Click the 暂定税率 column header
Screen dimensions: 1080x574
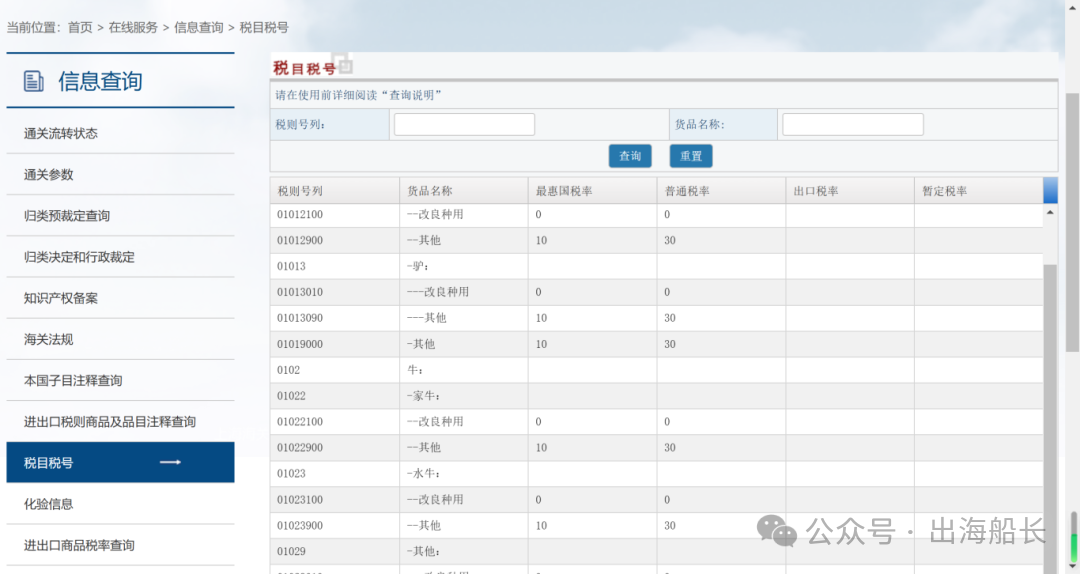tap(979, 191)
